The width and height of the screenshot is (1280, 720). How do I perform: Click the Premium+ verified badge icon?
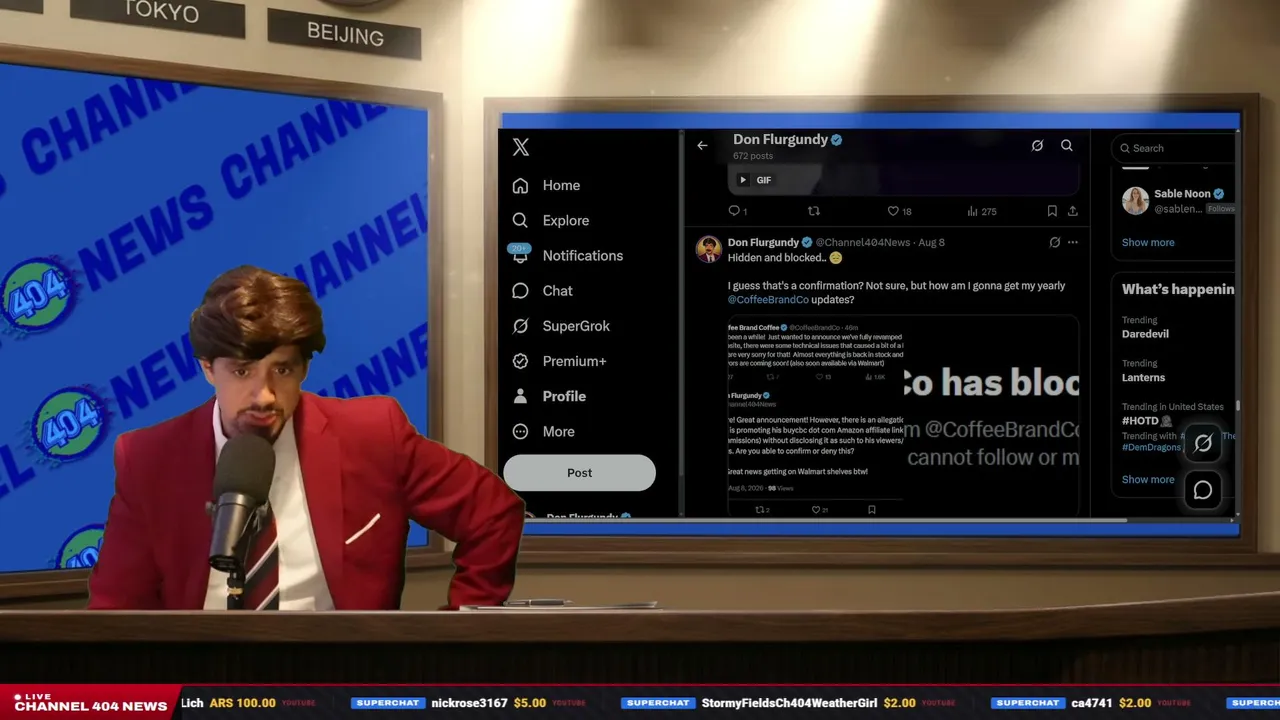pos(520,361)
